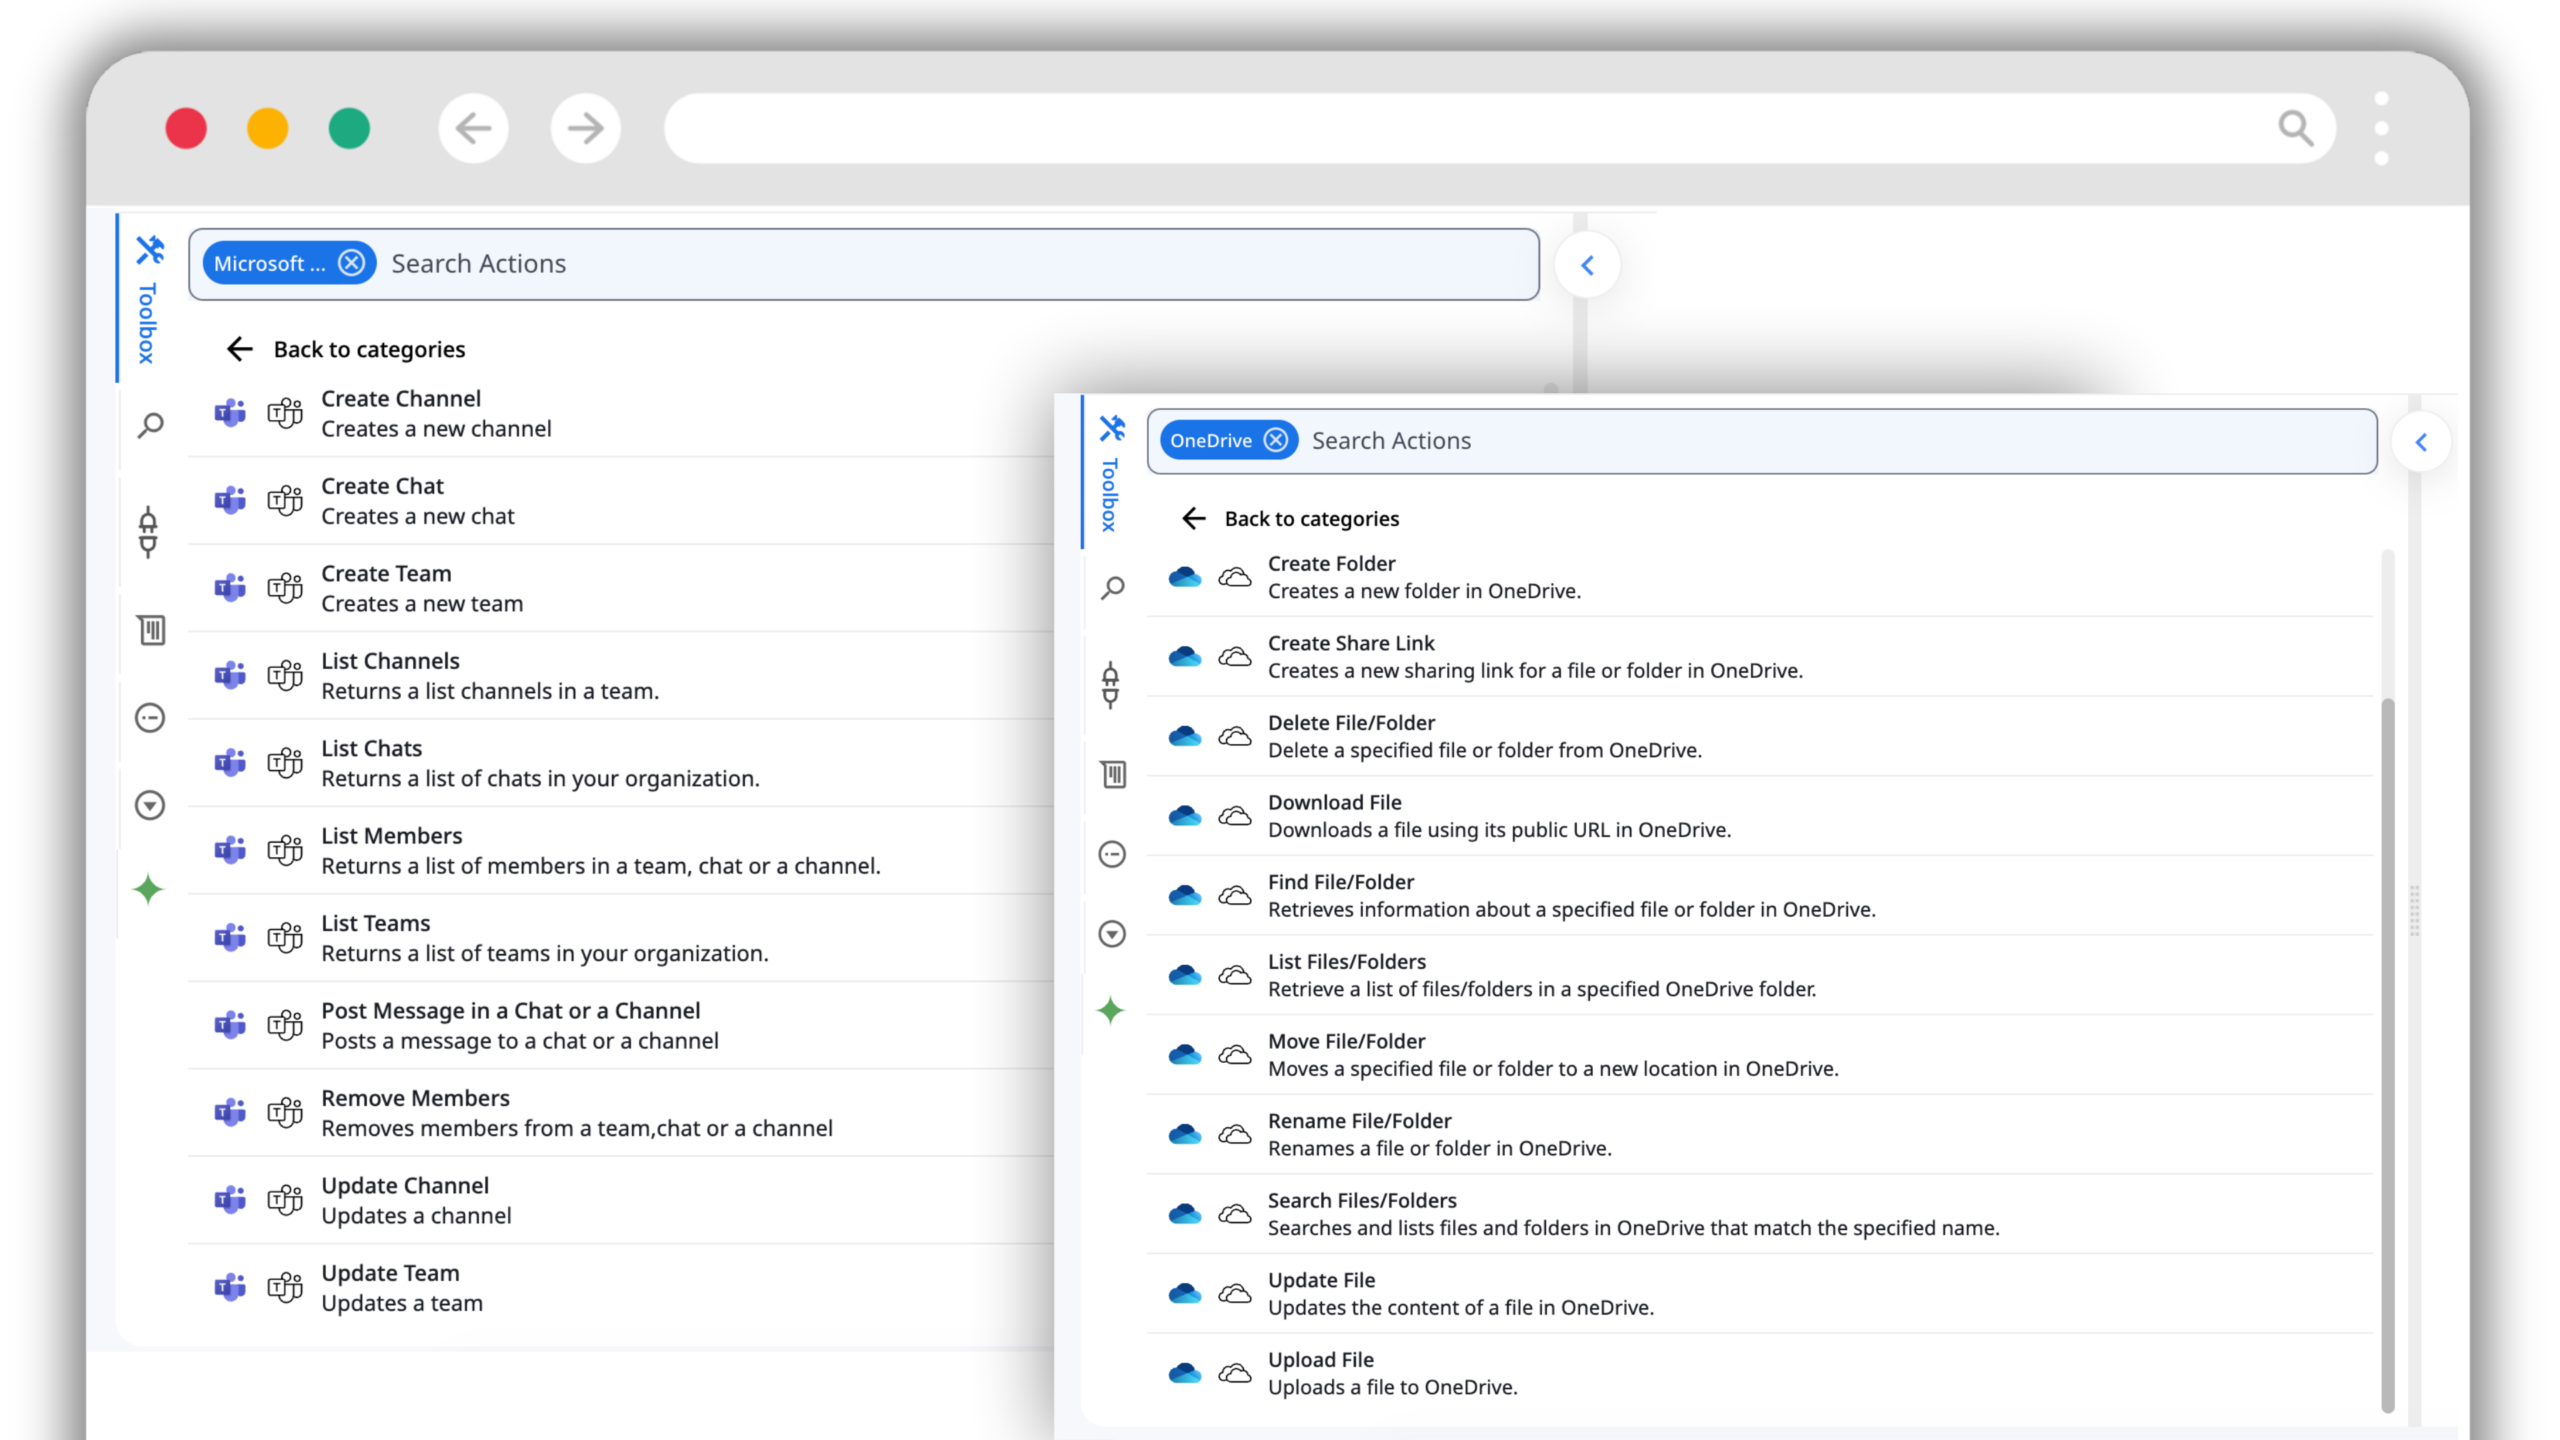Collapse the OneDrive toolbox panel chevron
The height and width of the screenshot is (1440, 2560).
pos(2421,442)
